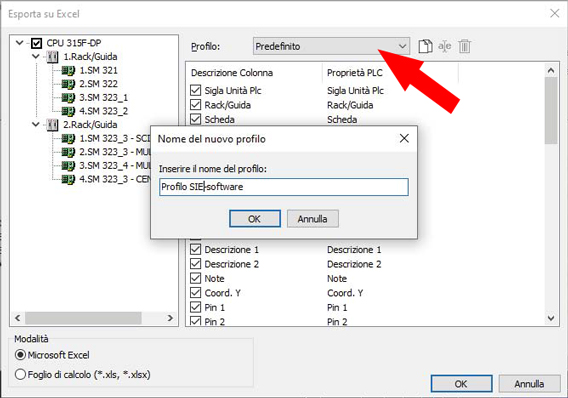This screenshot has width=568, height=398.
Task: Select the 2.Rack/Guida rack icon
Action: point(53,125)
